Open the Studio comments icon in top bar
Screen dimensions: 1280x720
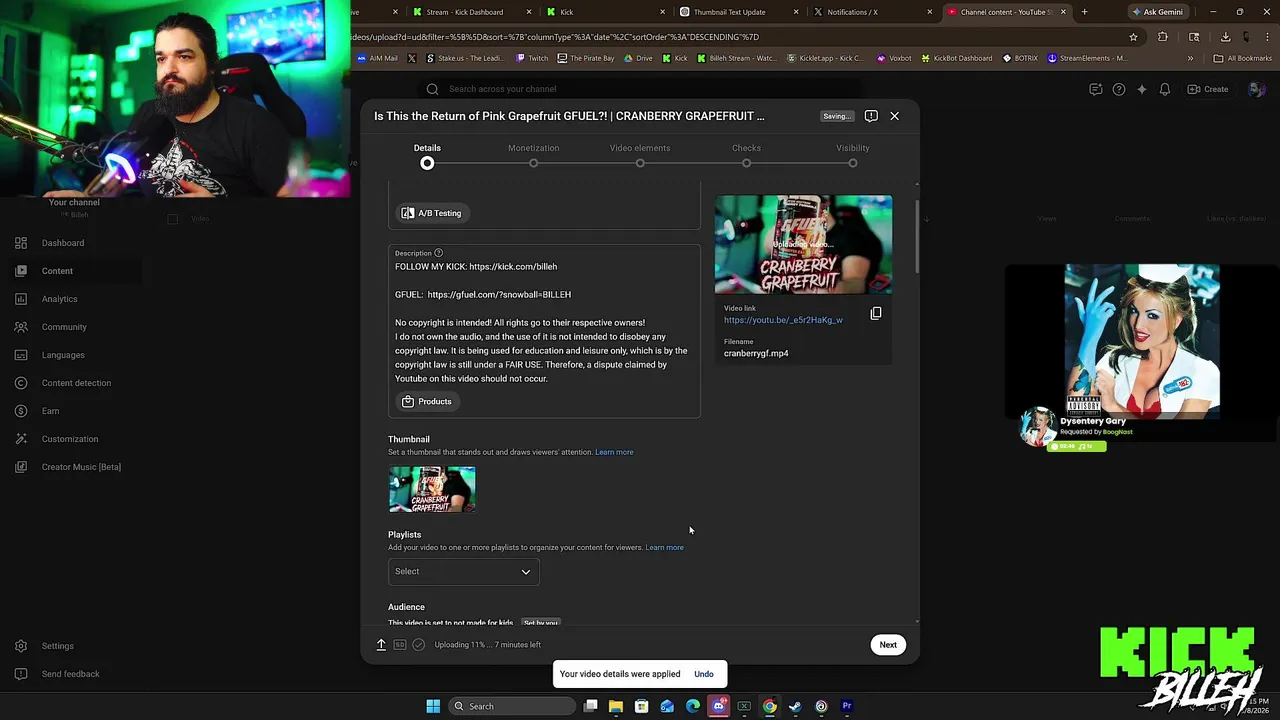click(1096, 89)
